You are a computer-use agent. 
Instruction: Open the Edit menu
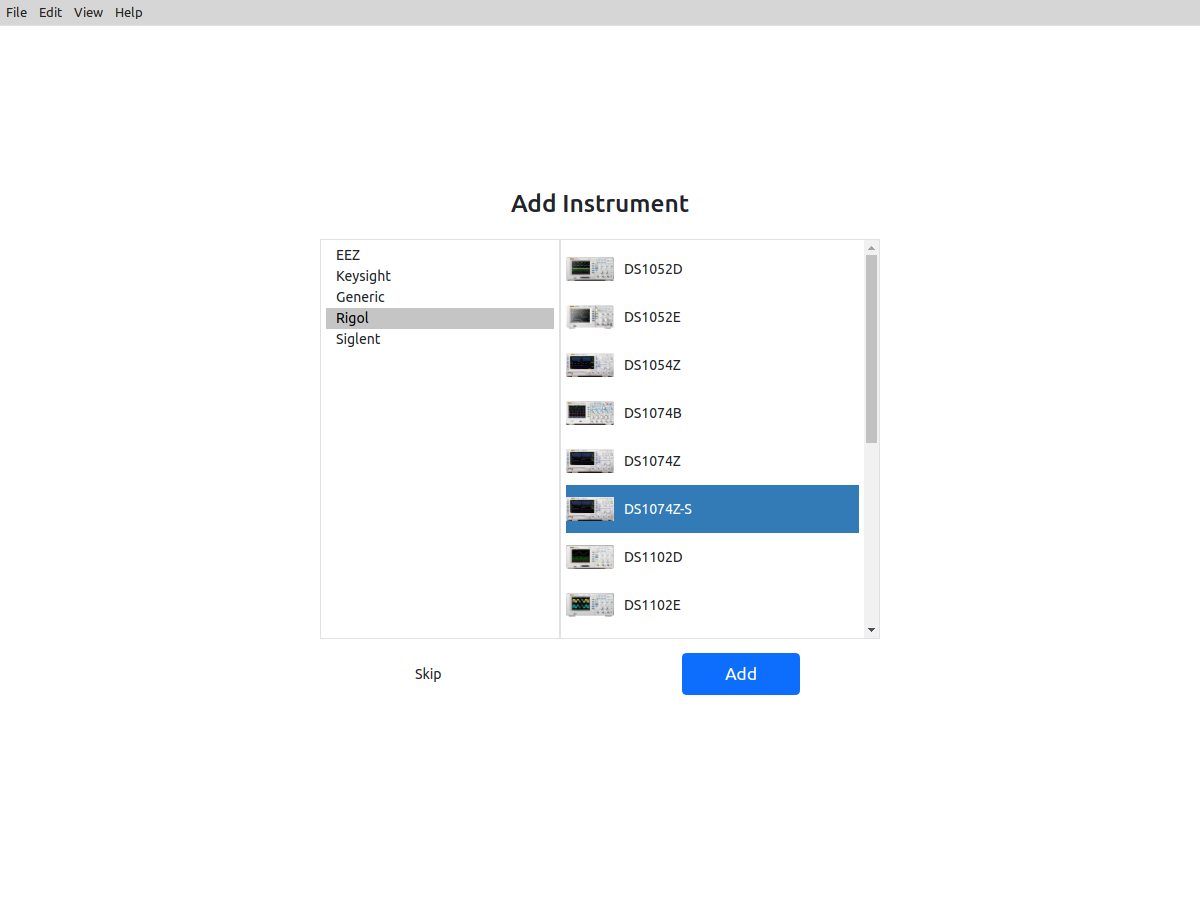51,12
